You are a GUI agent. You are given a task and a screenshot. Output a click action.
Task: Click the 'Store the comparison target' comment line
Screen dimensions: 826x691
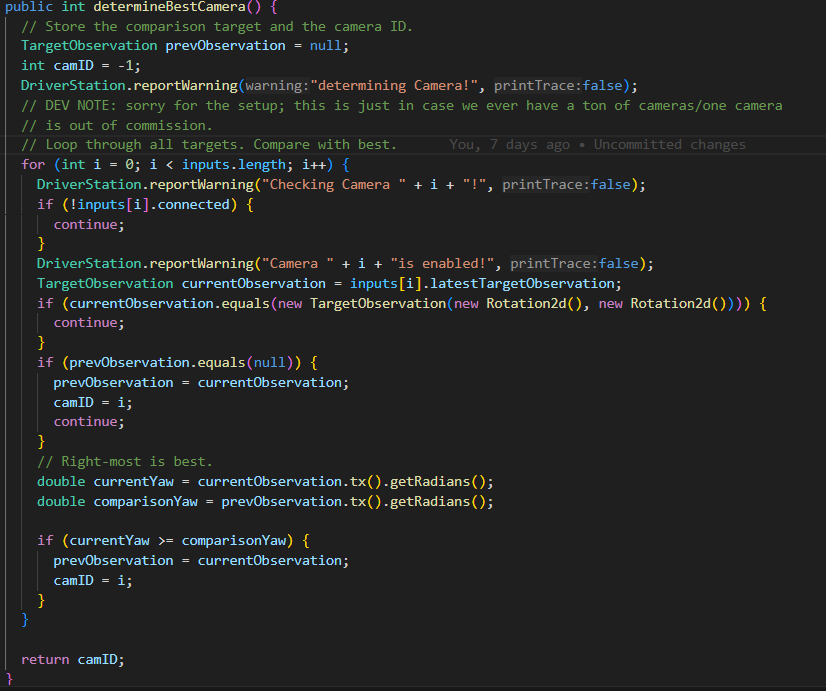(217, 26)
